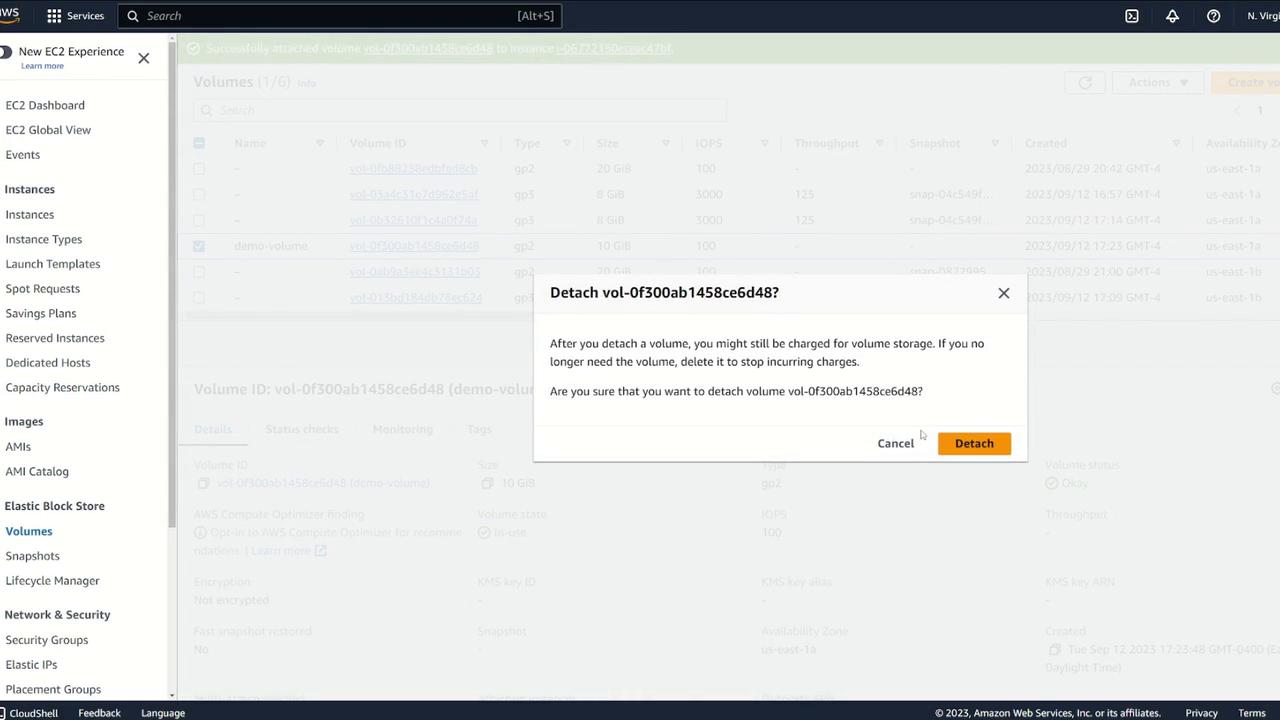Open the Tags tab
Viewport: 1280px width, 720px height.
point(479,429)
